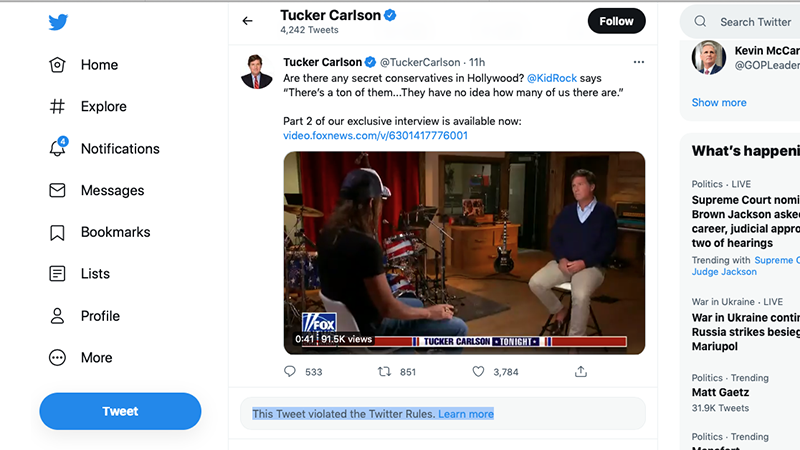
Task: Click the share tweet icon
Action: coord(581,372)
